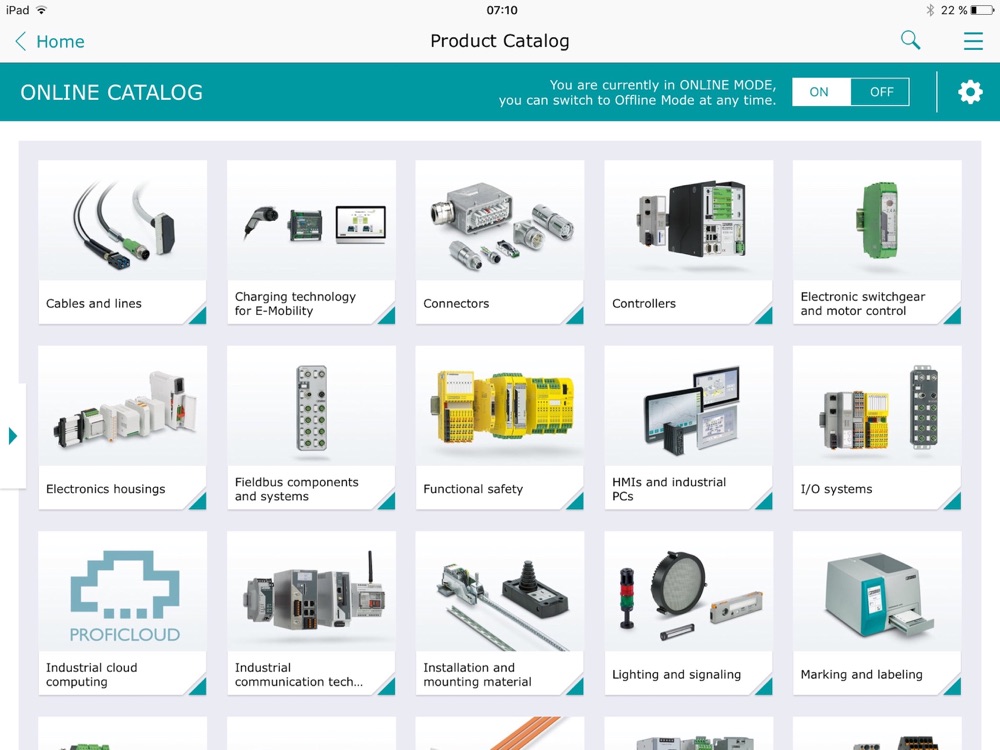Select 'Industrial cloud computing' label
The image size is (1000, 750).
91,675
